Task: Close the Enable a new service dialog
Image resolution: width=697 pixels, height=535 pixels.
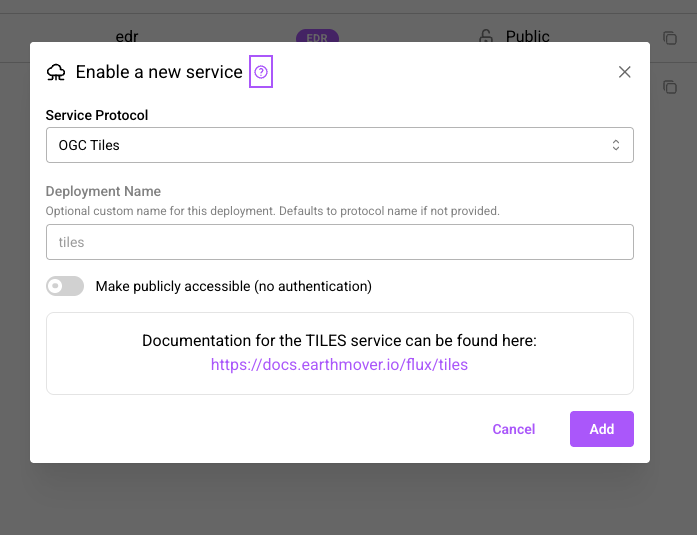Action: 625,72
